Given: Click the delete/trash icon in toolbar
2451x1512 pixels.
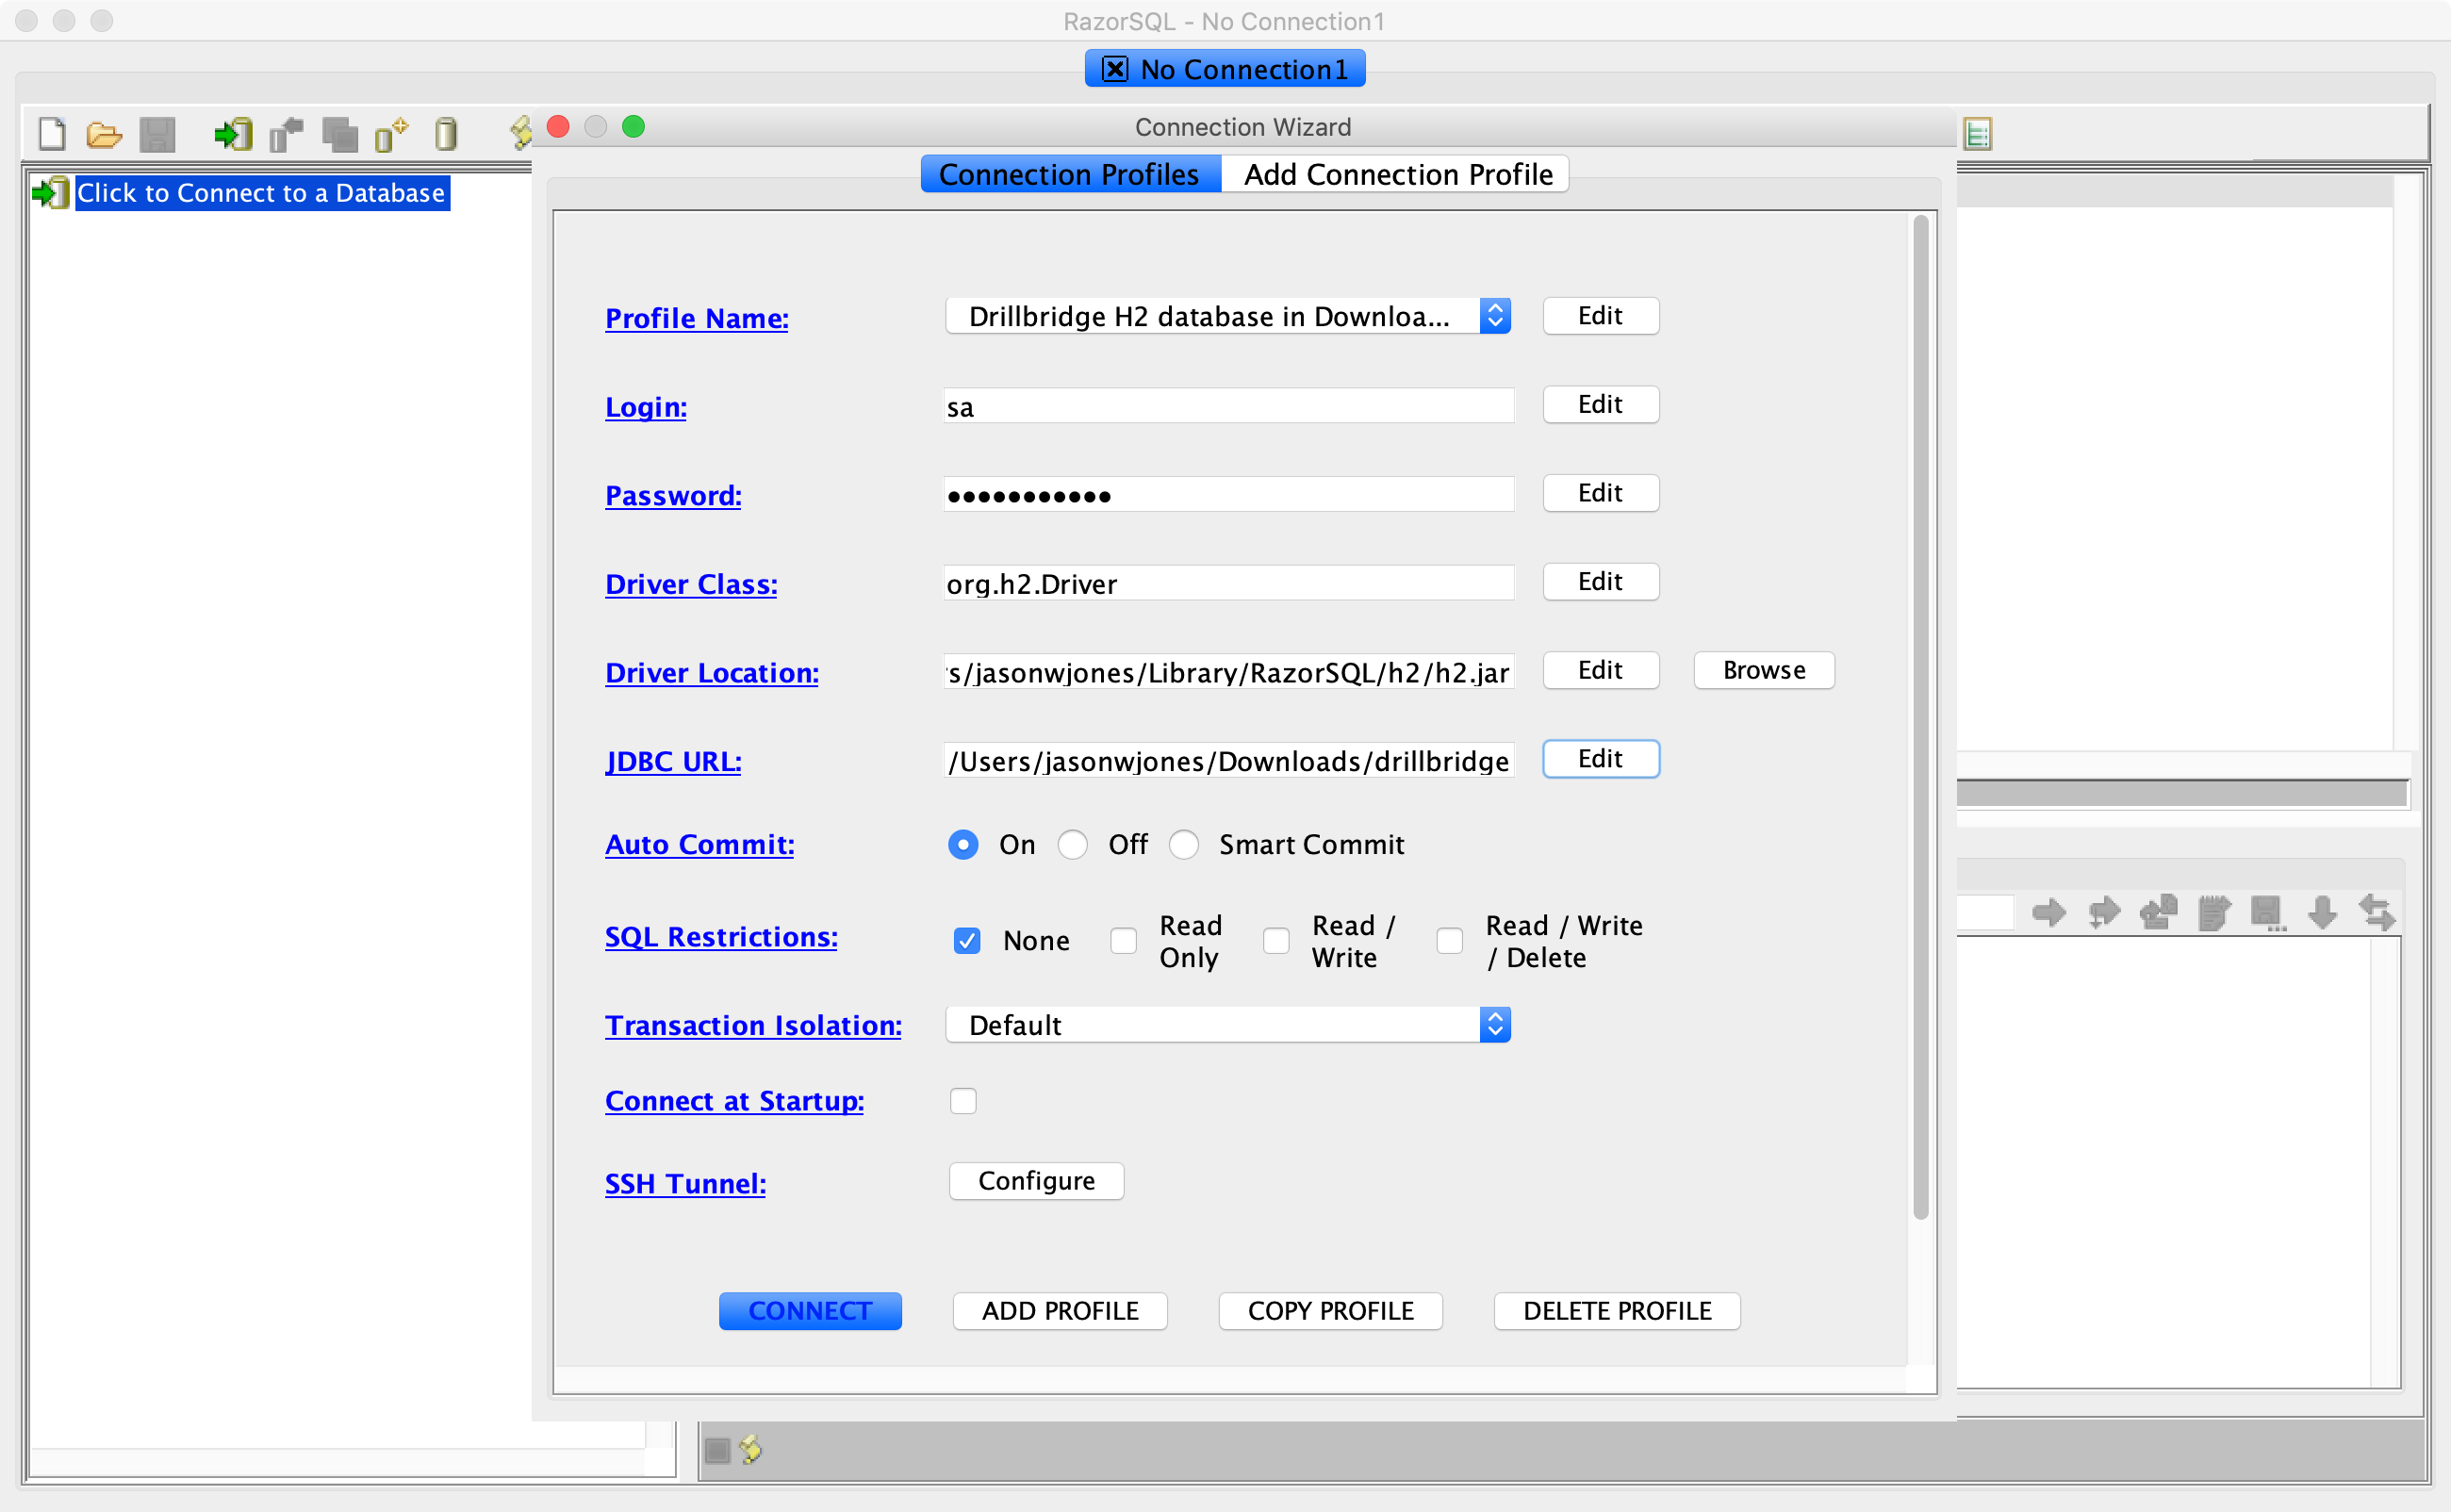Looking at the screenshot, I should pyautogui.click(x=448, y=135).
